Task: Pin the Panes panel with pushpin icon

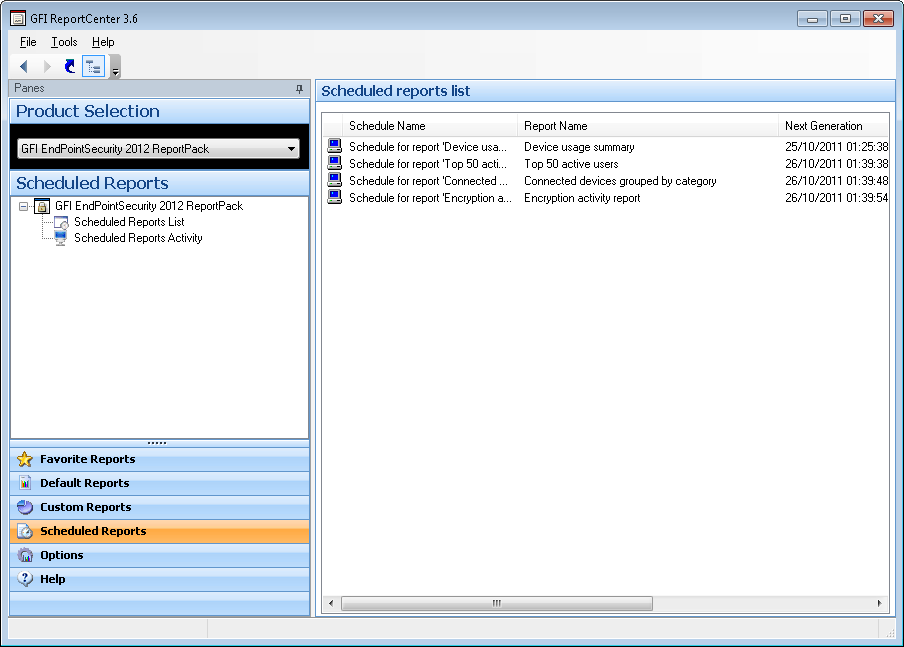Action: (299, 89)
